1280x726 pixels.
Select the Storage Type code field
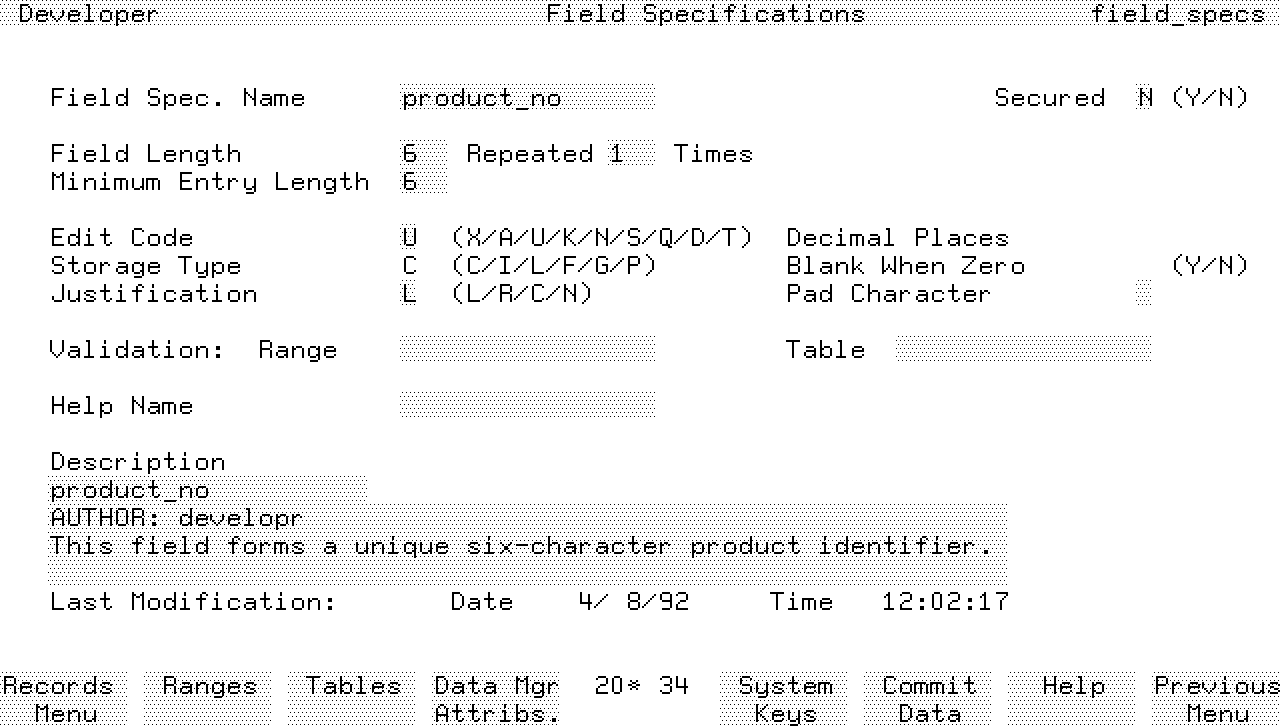(x=409, y=266)
